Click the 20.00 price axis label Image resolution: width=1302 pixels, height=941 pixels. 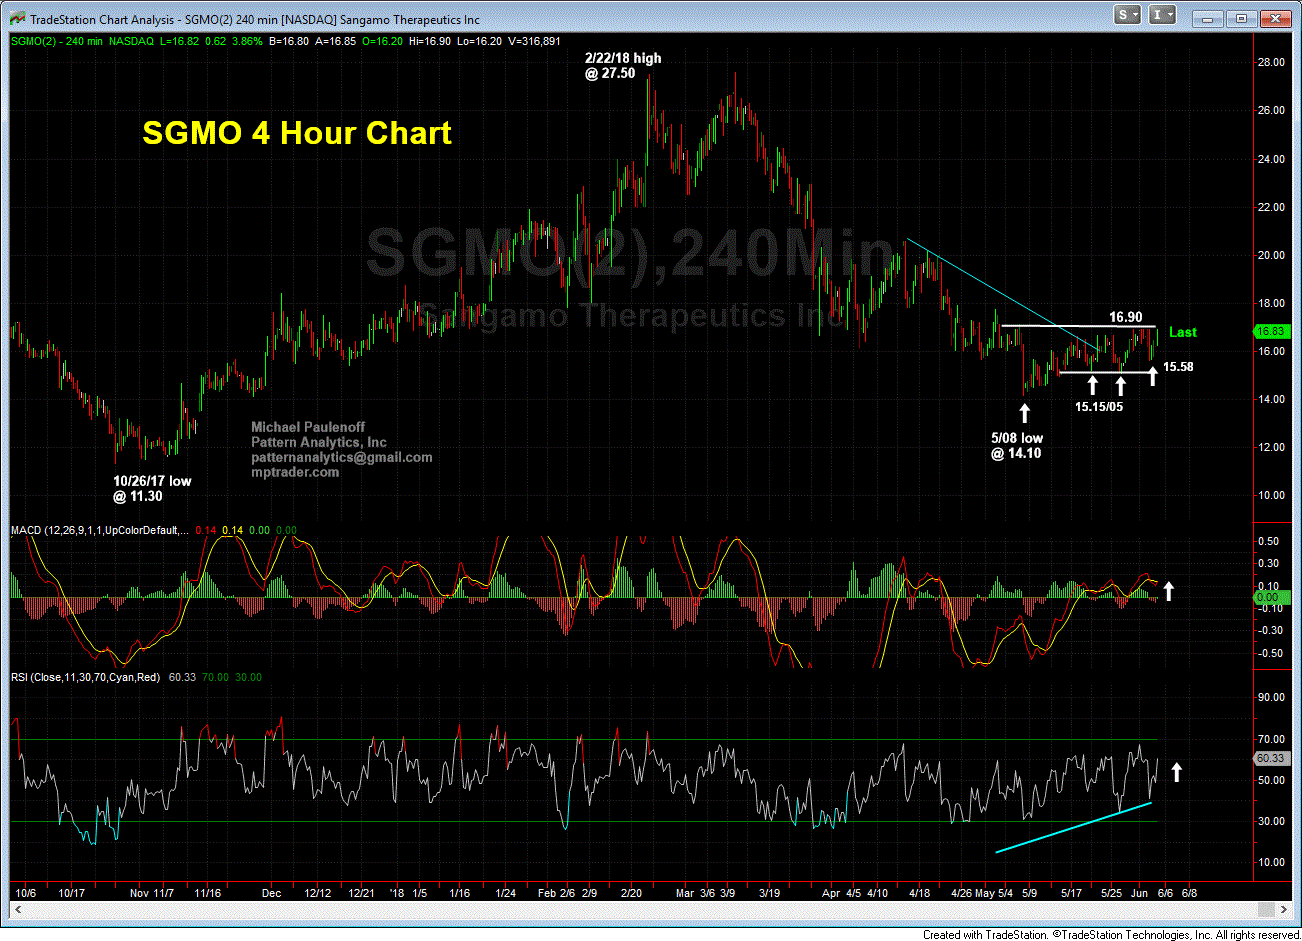[1271, 255]
